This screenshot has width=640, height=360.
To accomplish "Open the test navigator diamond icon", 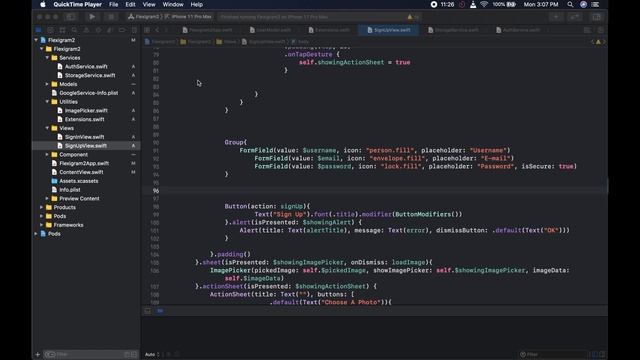I will [x=98, y=30].
